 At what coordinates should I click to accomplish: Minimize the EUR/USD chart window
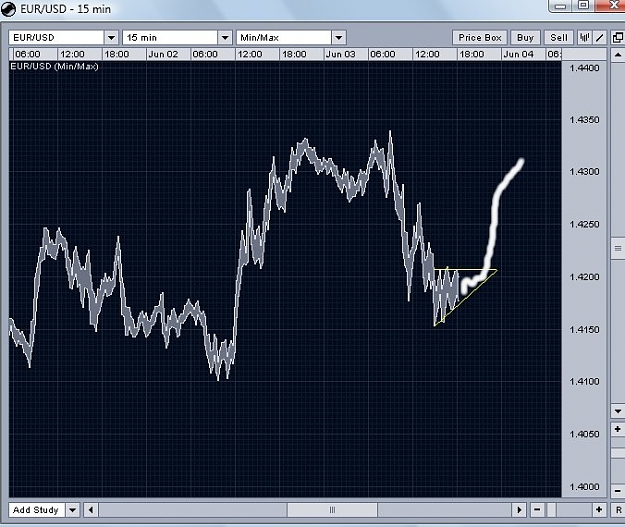[x=561, y=6]
